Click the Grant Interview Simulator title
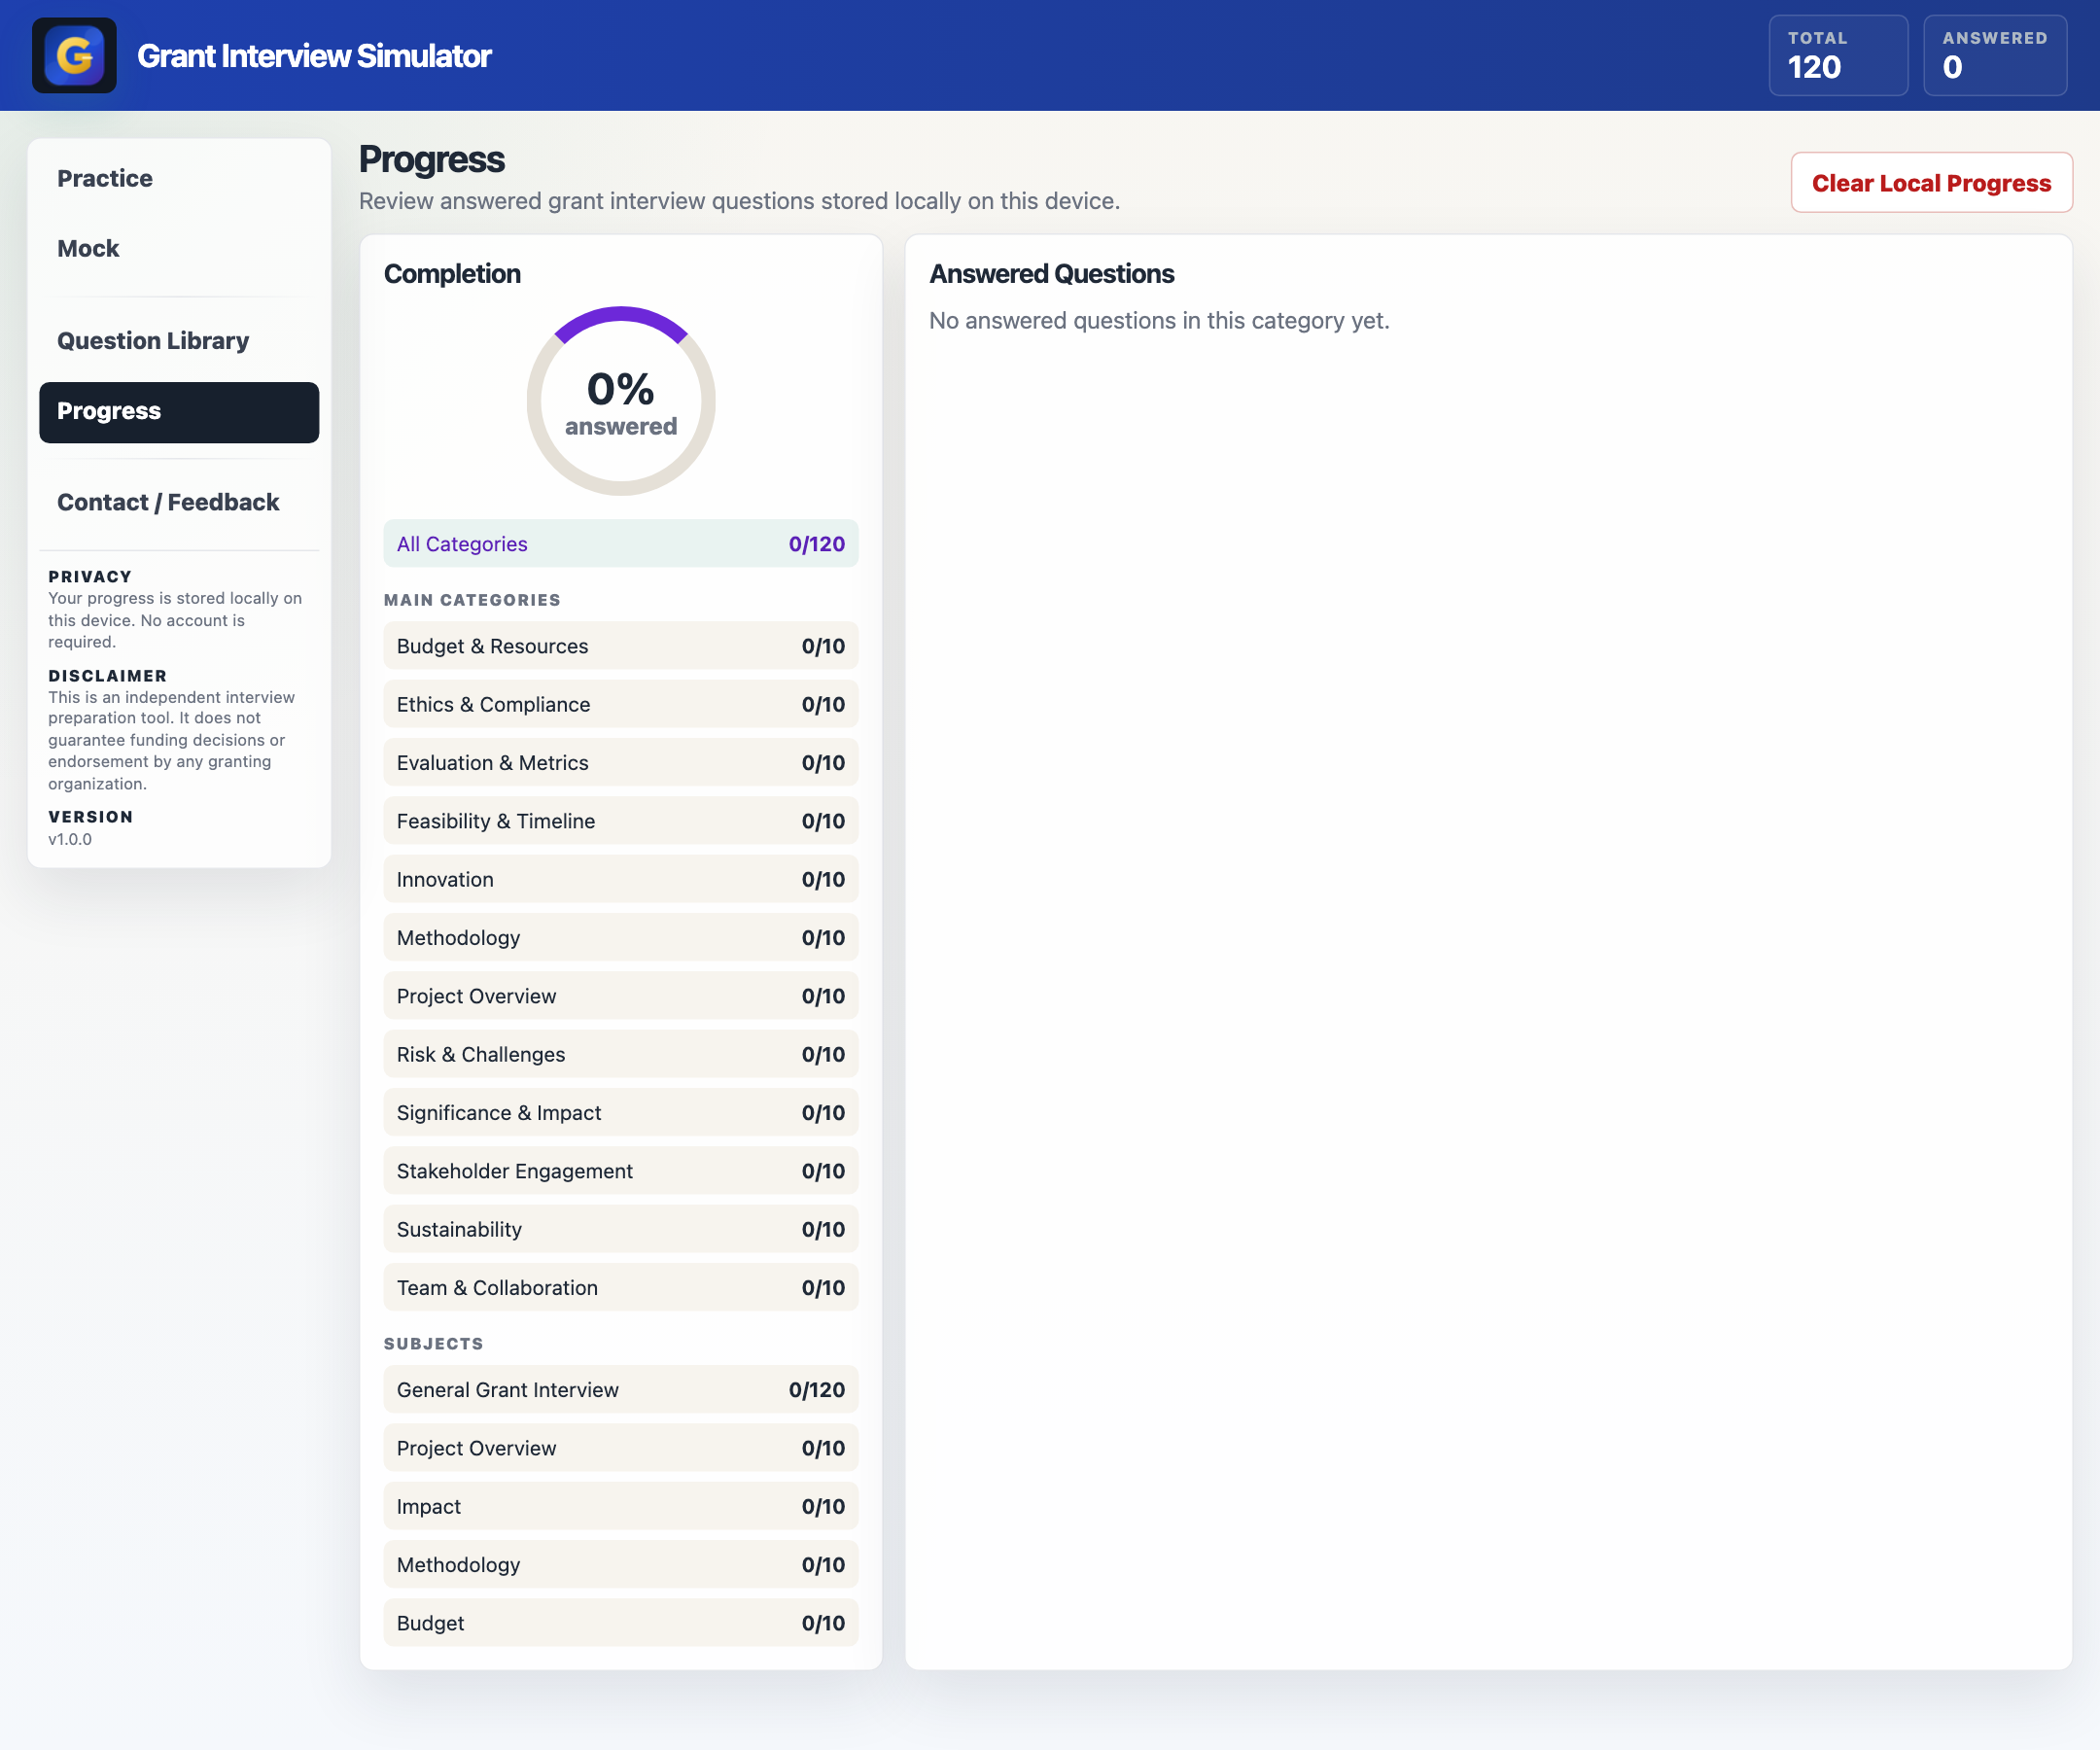 tap(314, 56)
